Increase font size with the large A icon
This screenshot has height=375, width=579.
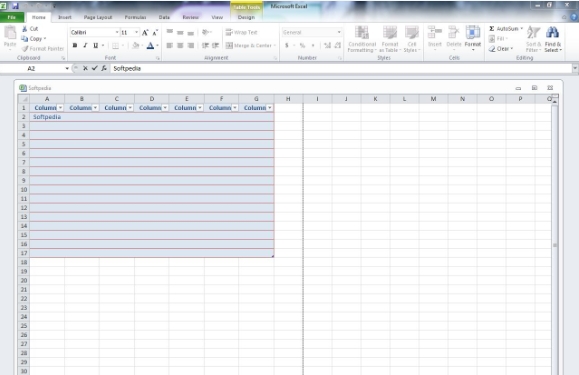(145, 32)
